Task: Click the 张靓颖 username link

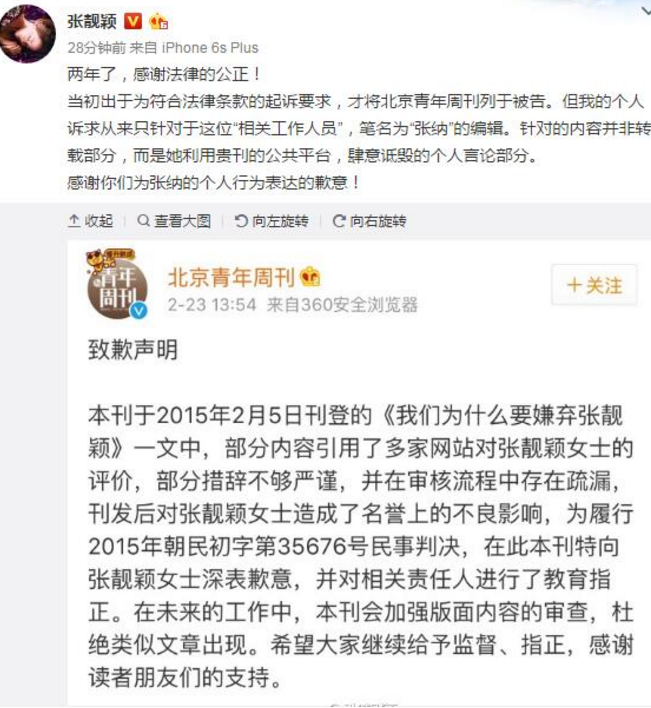Action: pyautogui.click(x=92, y=21)
